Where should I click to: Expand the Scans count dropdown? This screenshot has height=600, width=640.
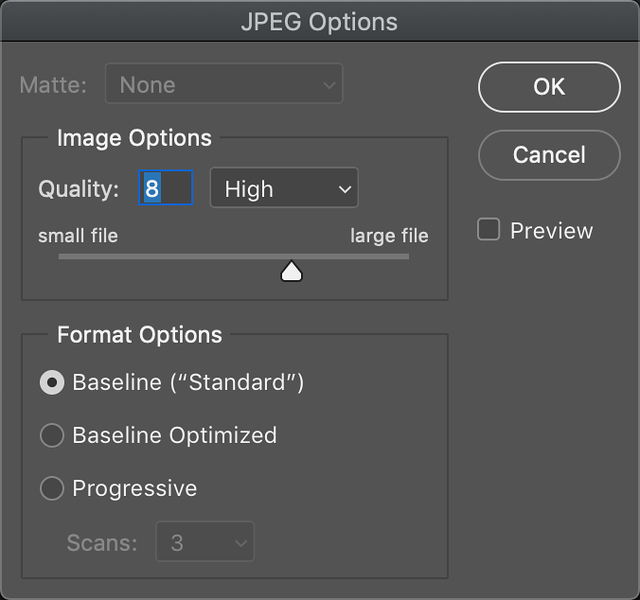(205, 542)
